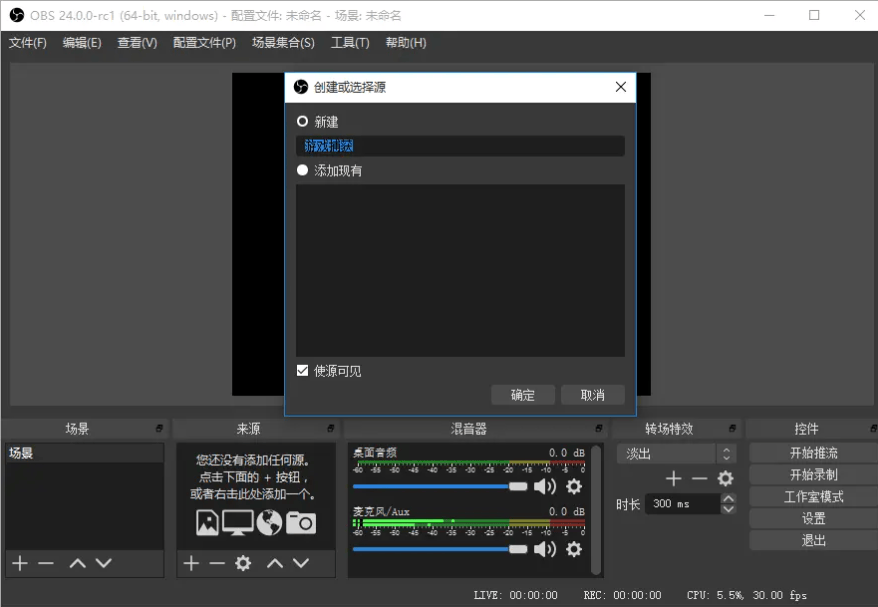Mute 桌面音频 via its speaker icon
The height and width of the screenshot is (607, 878).
click(x=543, y=486)
